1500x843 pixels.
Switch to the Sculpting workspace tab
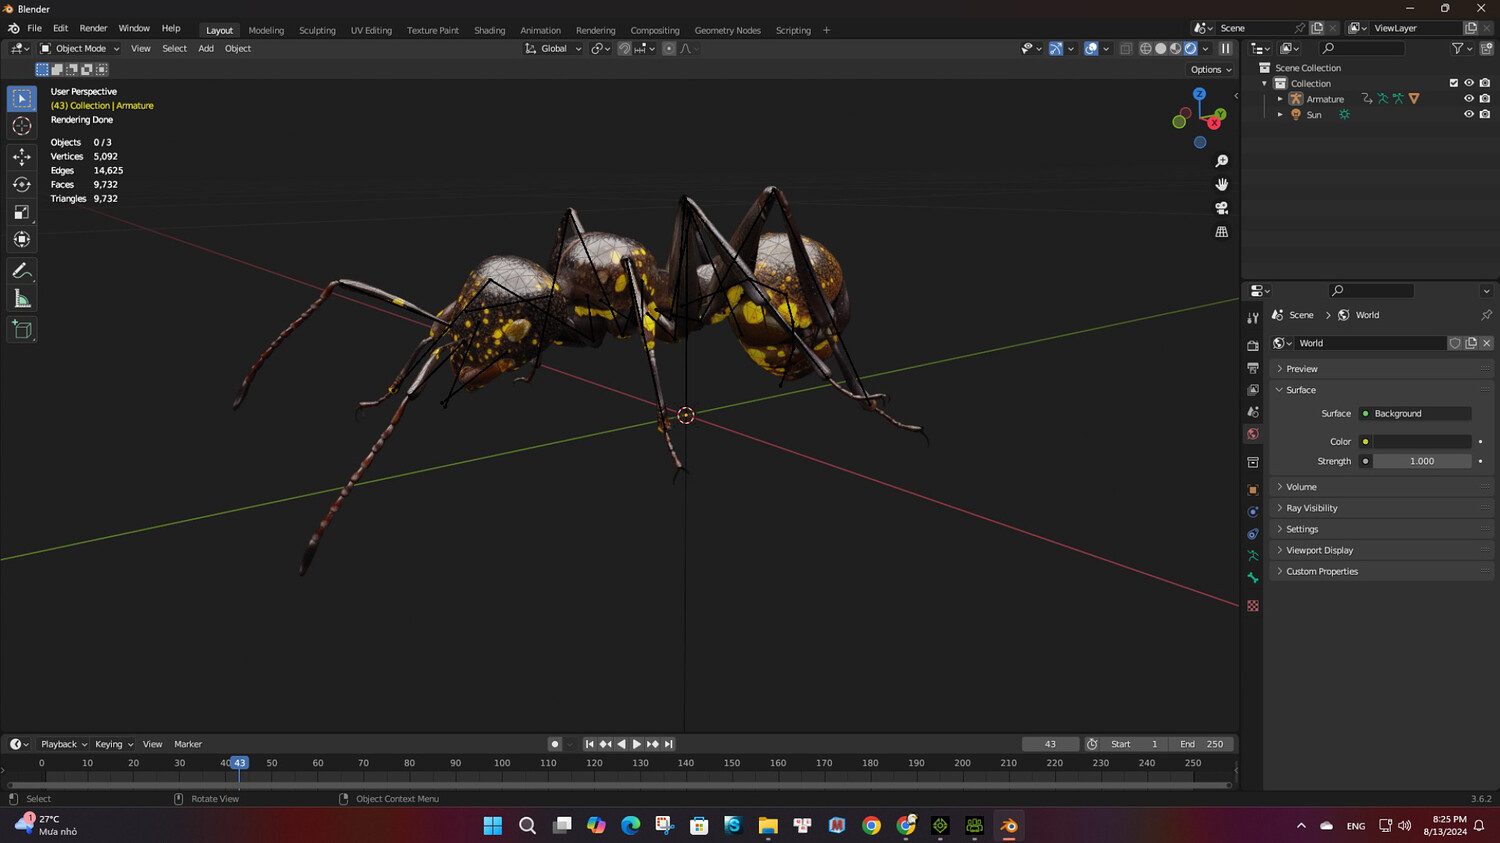[x=317, y=30]
